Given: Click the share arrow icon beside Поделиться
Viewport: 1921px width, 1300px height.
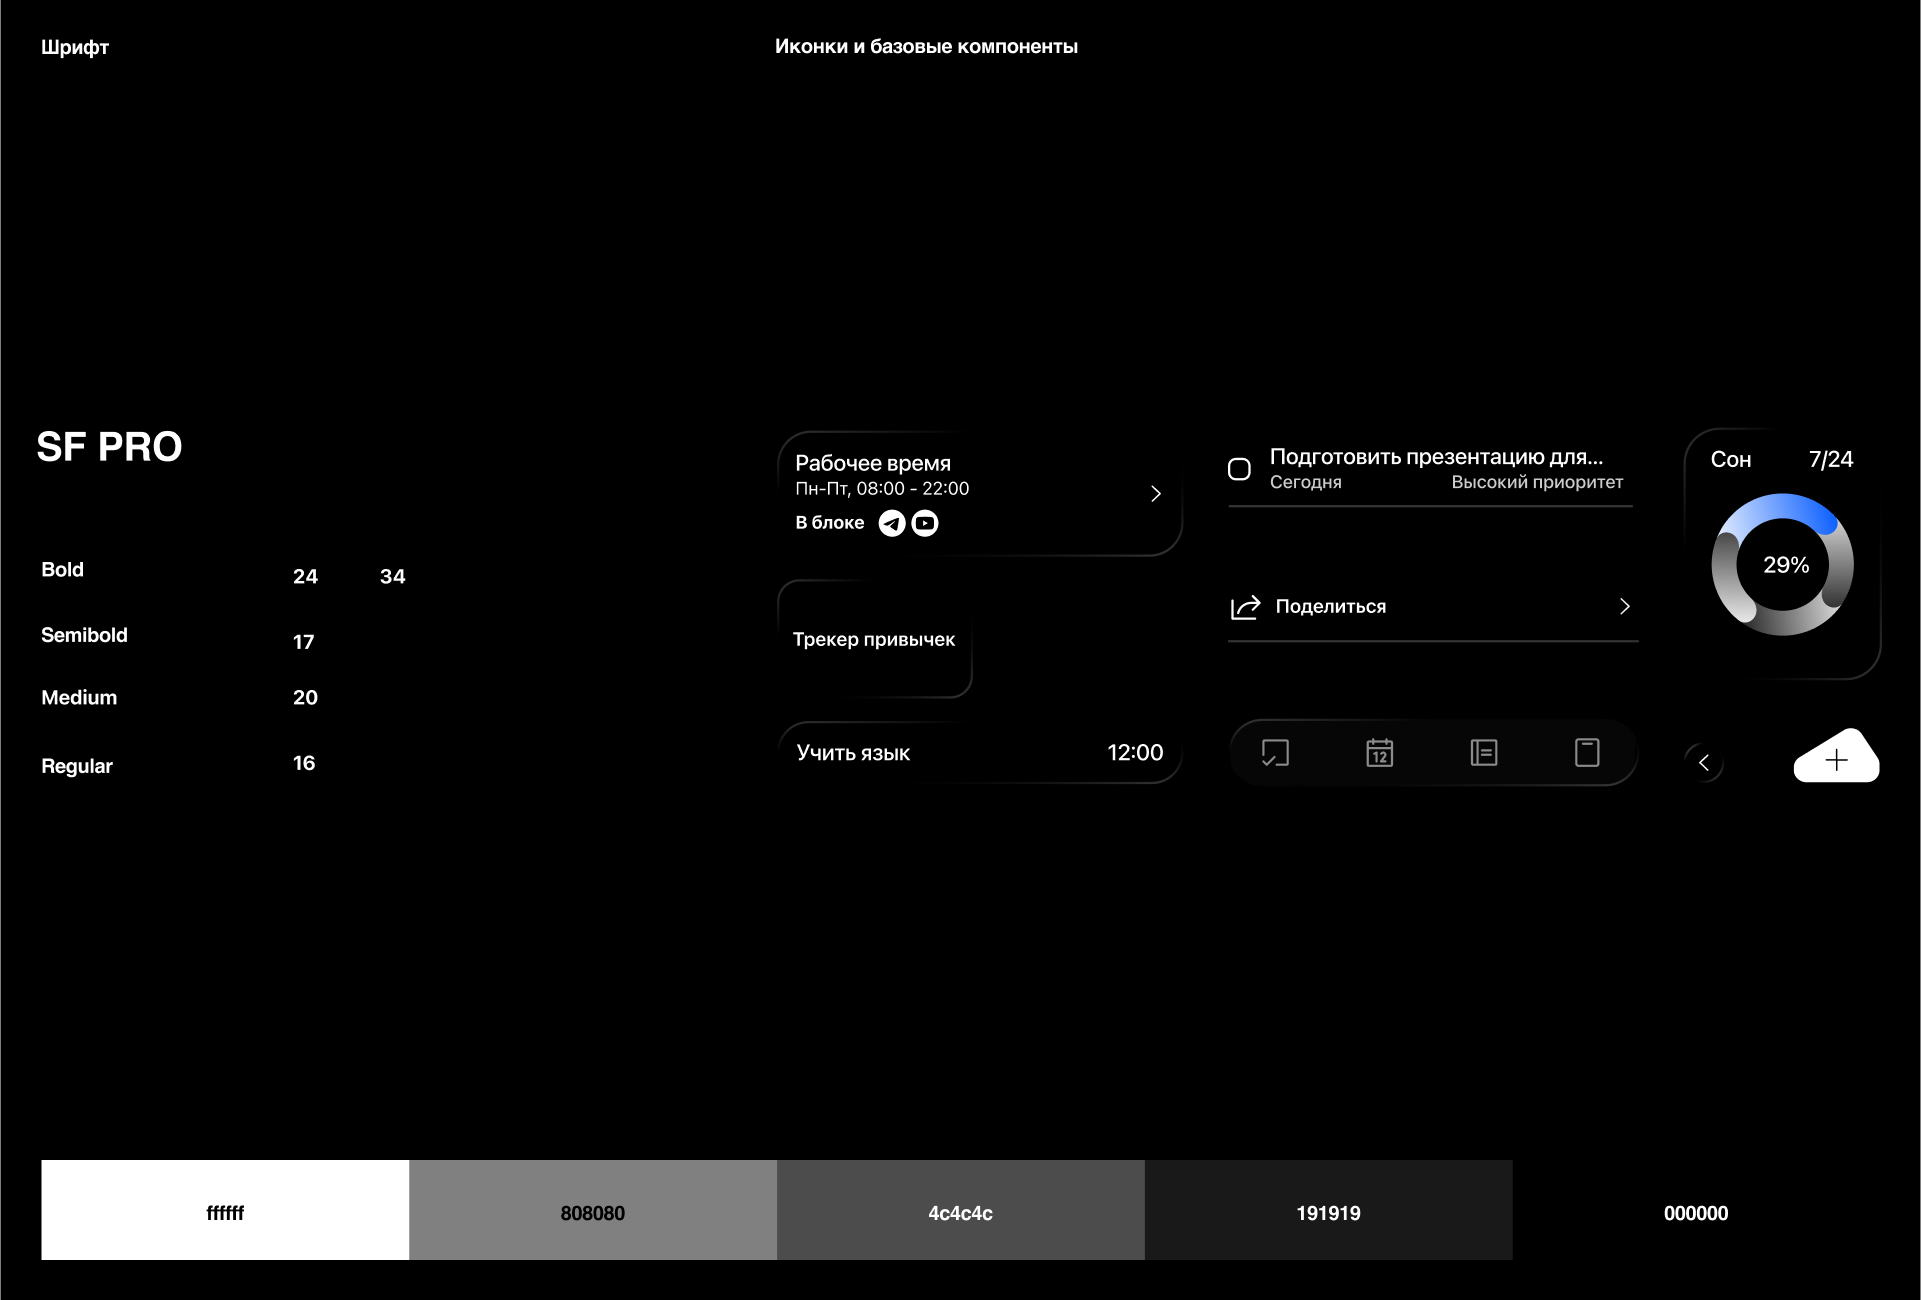Looking at the screenshot, I should pos(1245,607).
